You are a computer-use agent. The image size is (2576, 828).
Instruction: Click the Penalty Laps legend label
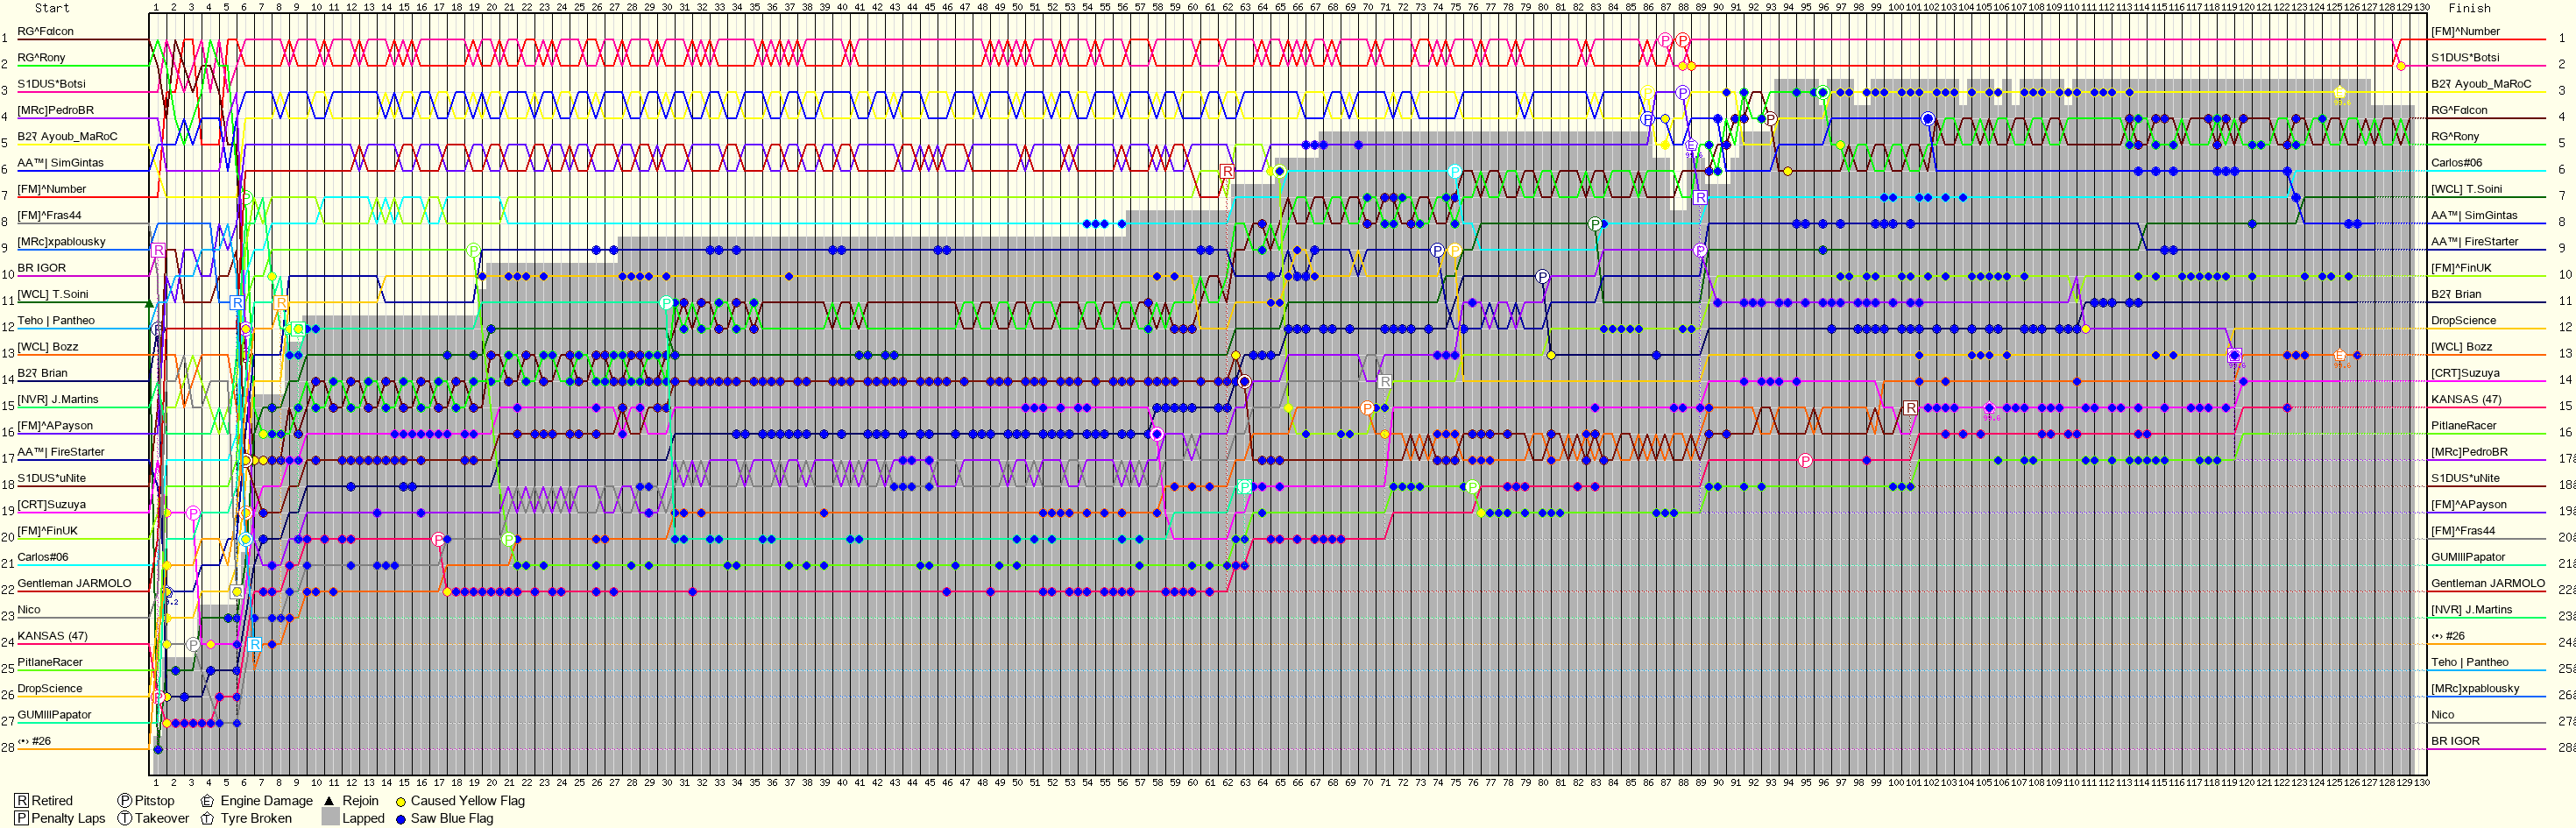pyautogui.click(x=68, y=818)
